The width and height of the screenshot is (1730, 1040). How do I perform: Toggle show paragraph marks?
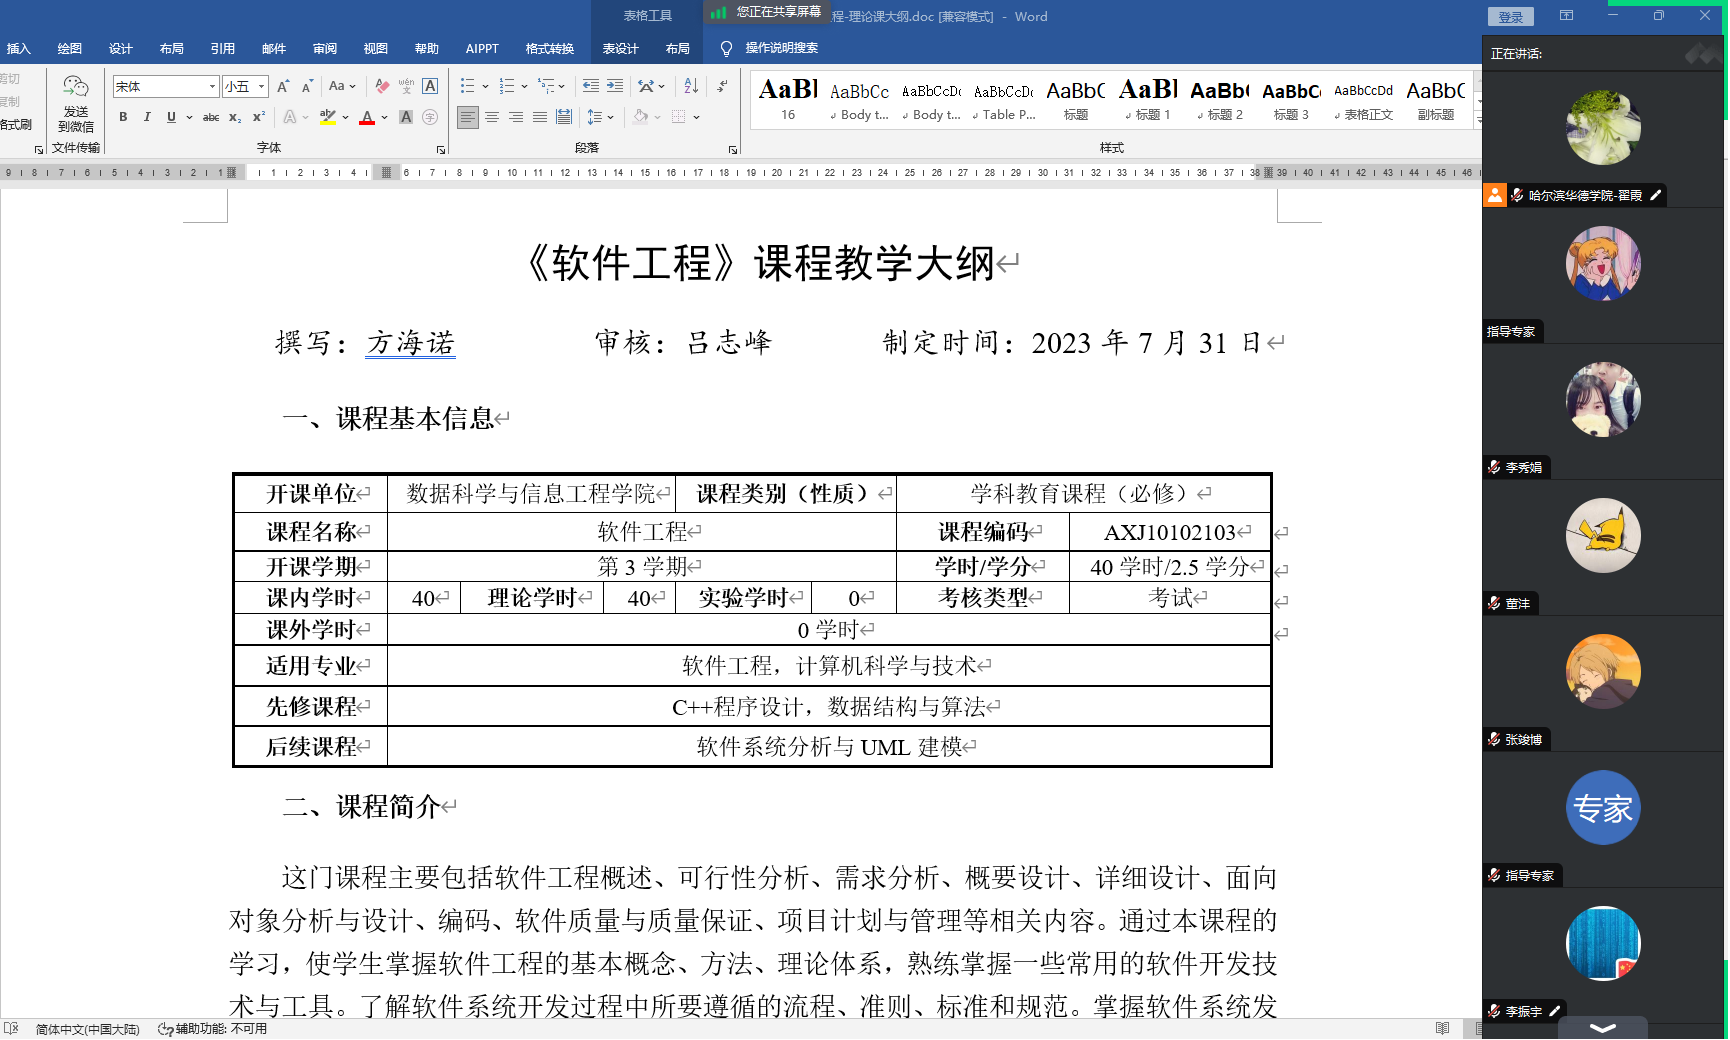tap(722, 87)
